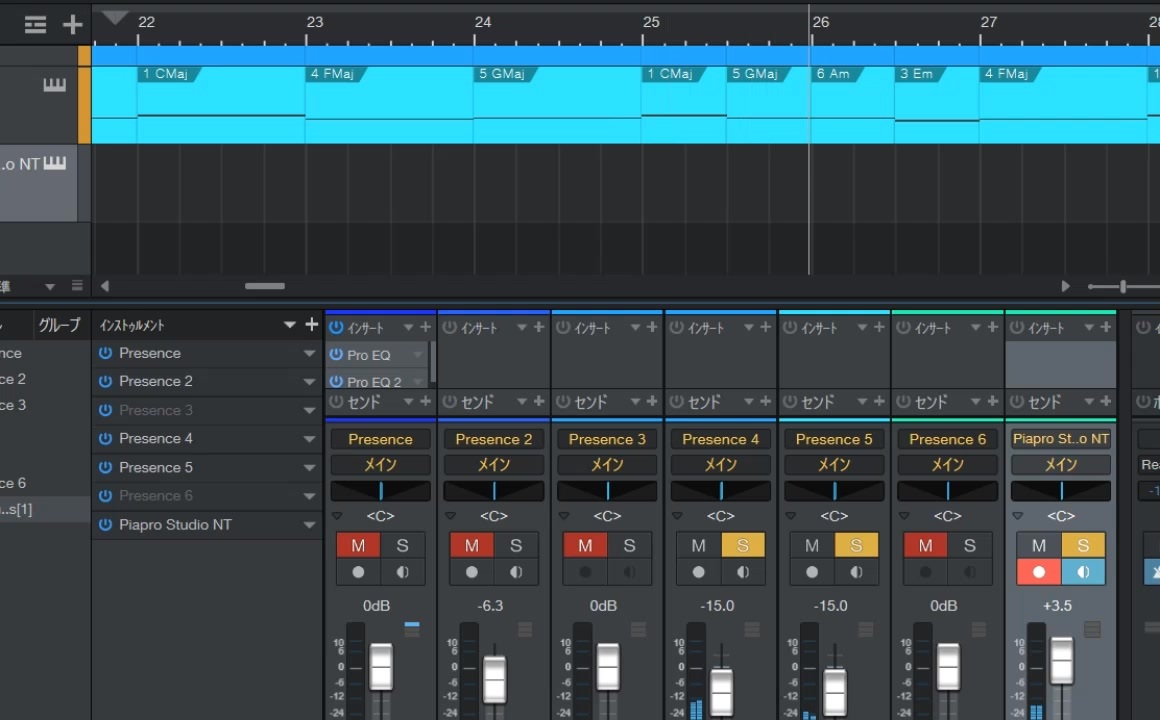Click scroll right arrow under arrangement
The height and width of the screenshot is (720, 1160).
tap(1065, 286)
